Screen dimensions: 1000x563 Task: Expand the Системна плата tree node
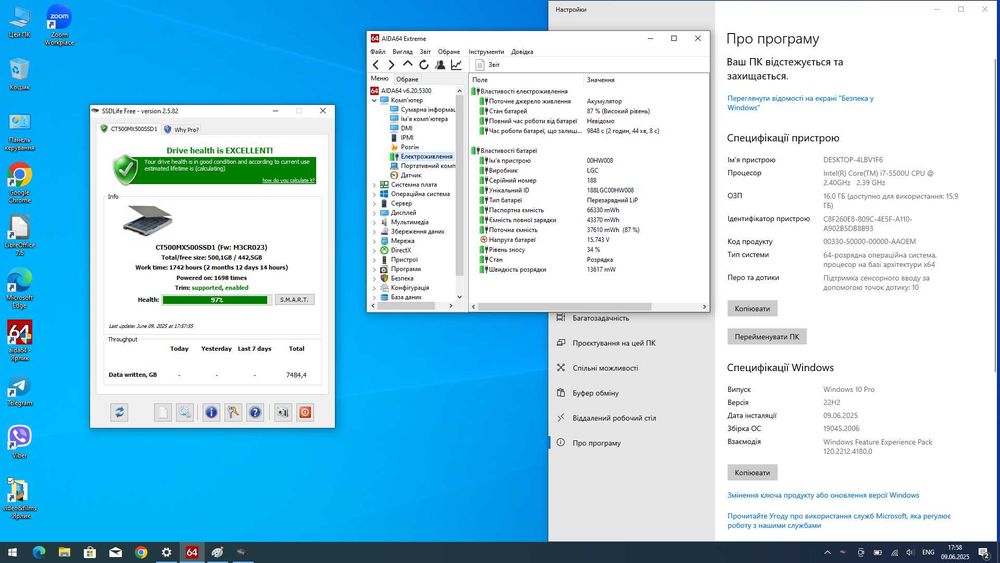coord(374,184)
